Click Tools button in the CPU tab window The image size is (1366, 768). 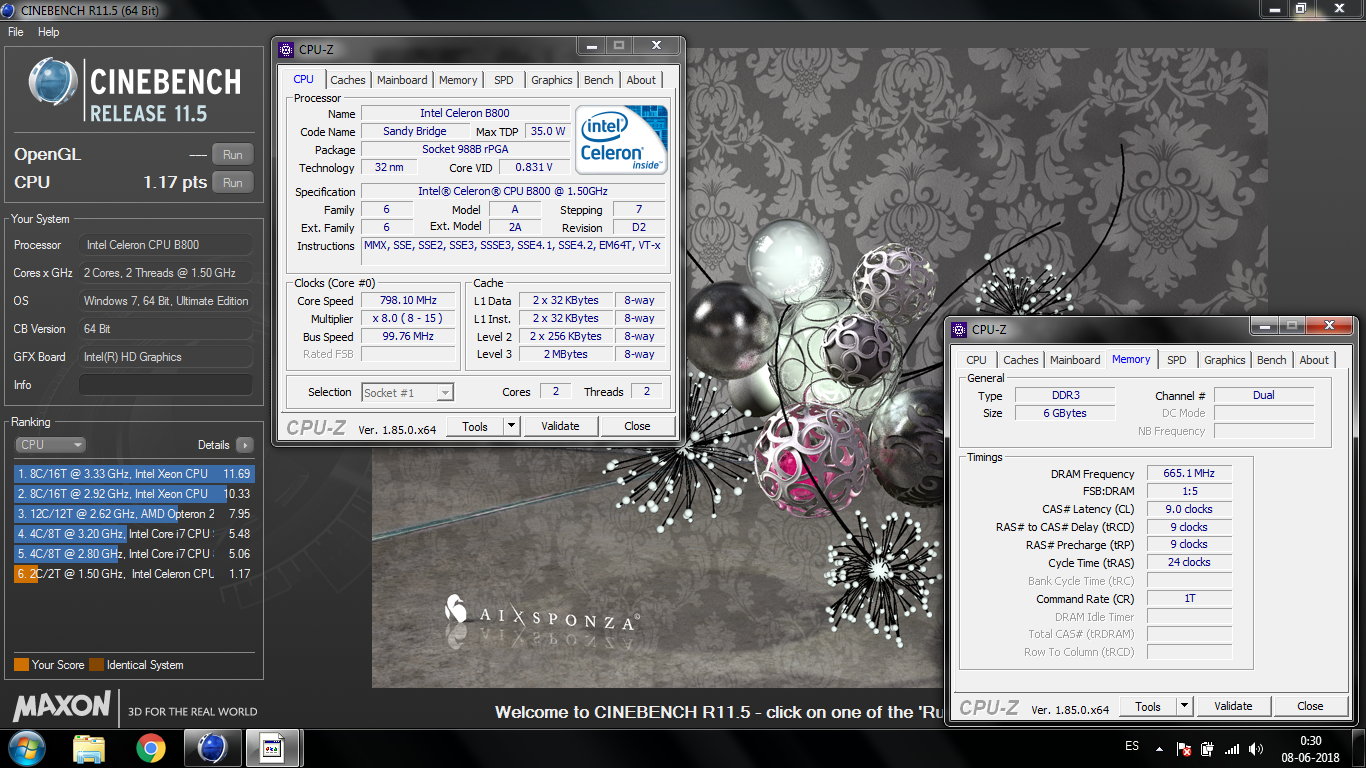[x=475, y=426]
